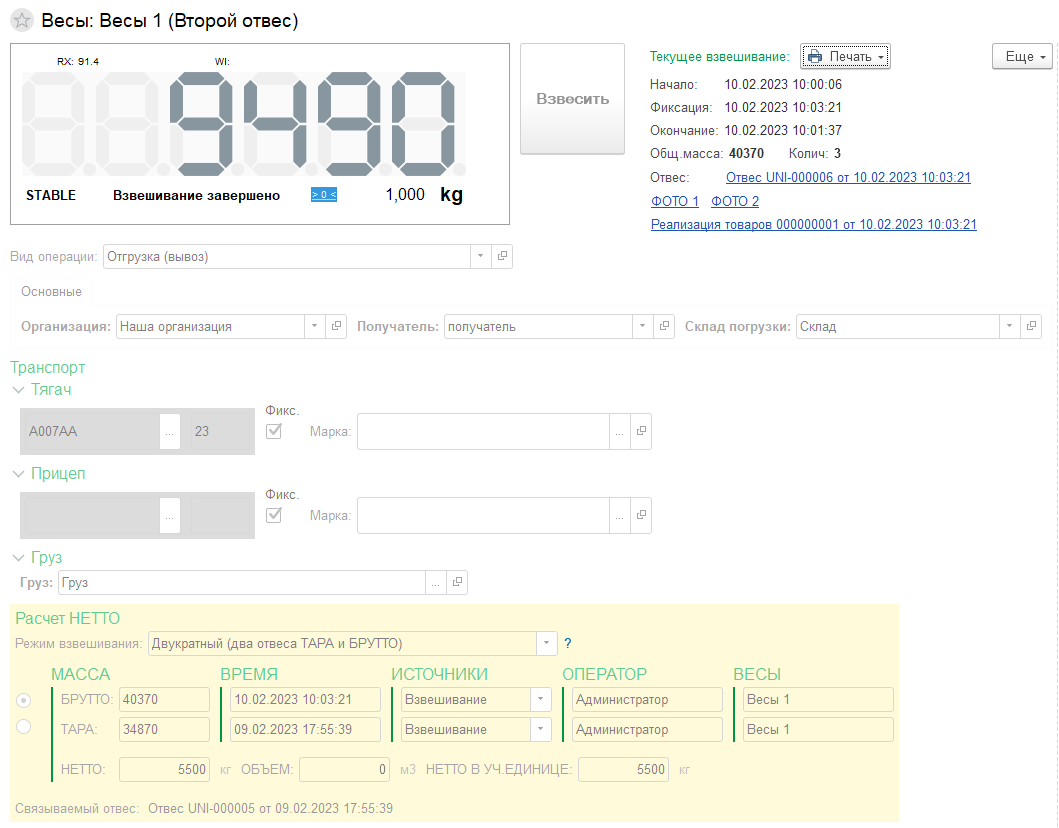Click open icon beside Склад погрузки field
This screenshot has height=828, width=1059.
coord(1031,326)
